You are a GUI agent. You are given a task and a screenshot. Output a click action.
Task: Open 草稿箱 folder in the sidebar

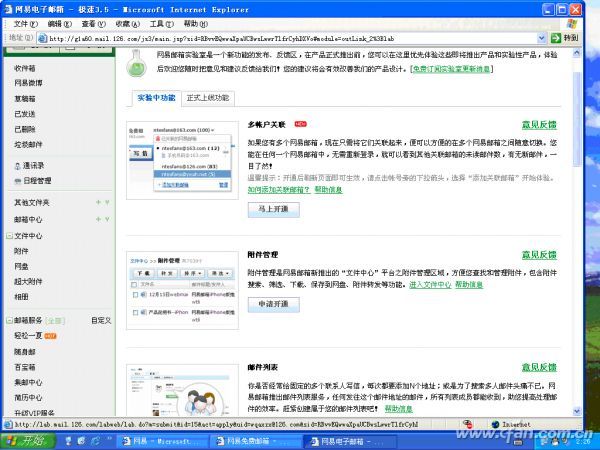(x=24, y=98)
